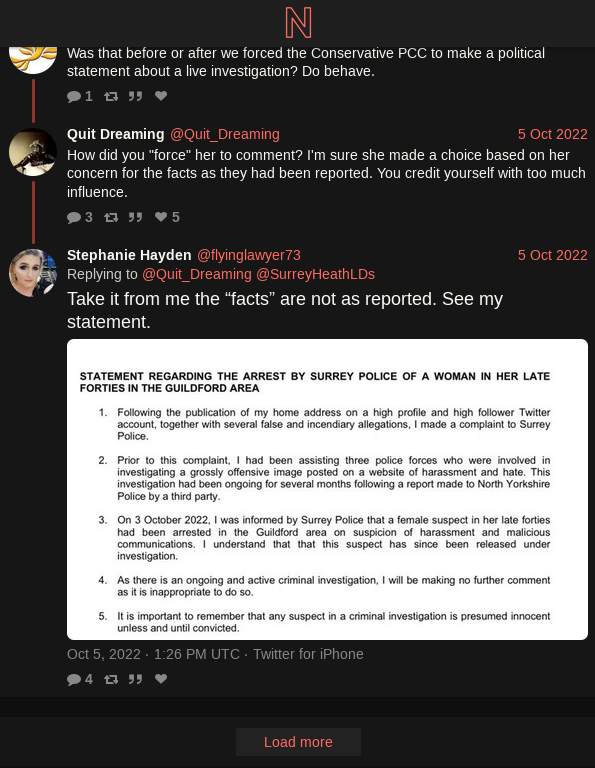
Task: Click the Nitter N logo
Action: tap(298, 23)
